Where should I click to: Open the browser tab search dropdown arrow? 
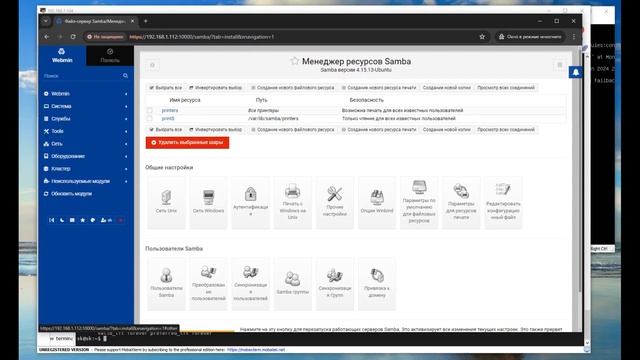click(x=46, y=21)
